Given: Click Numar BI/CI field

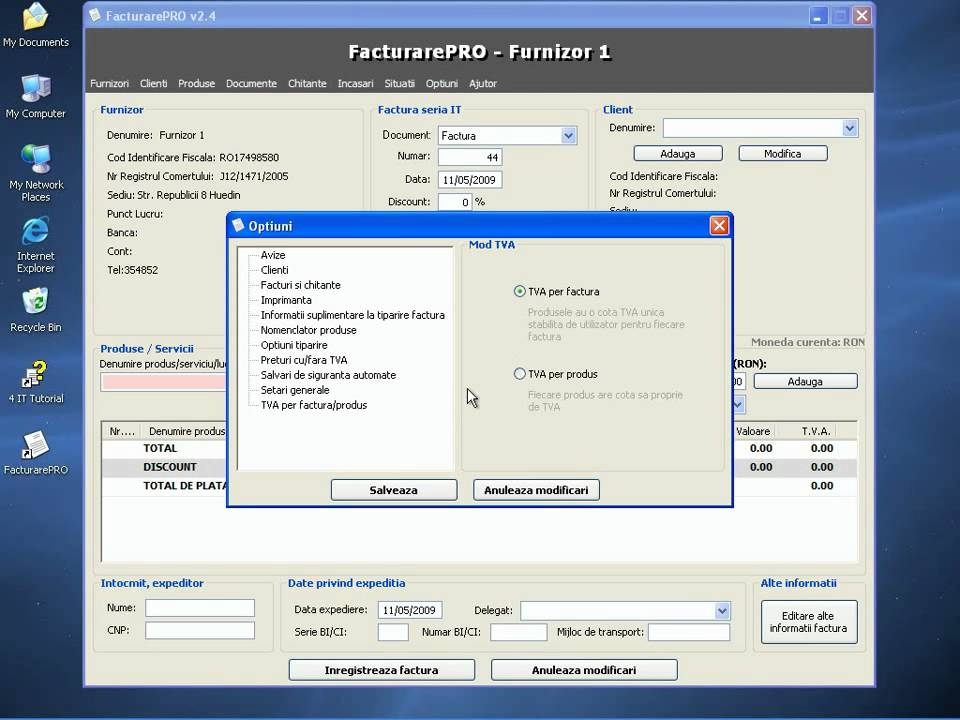Looking at the screenshot, I should 519,632.
